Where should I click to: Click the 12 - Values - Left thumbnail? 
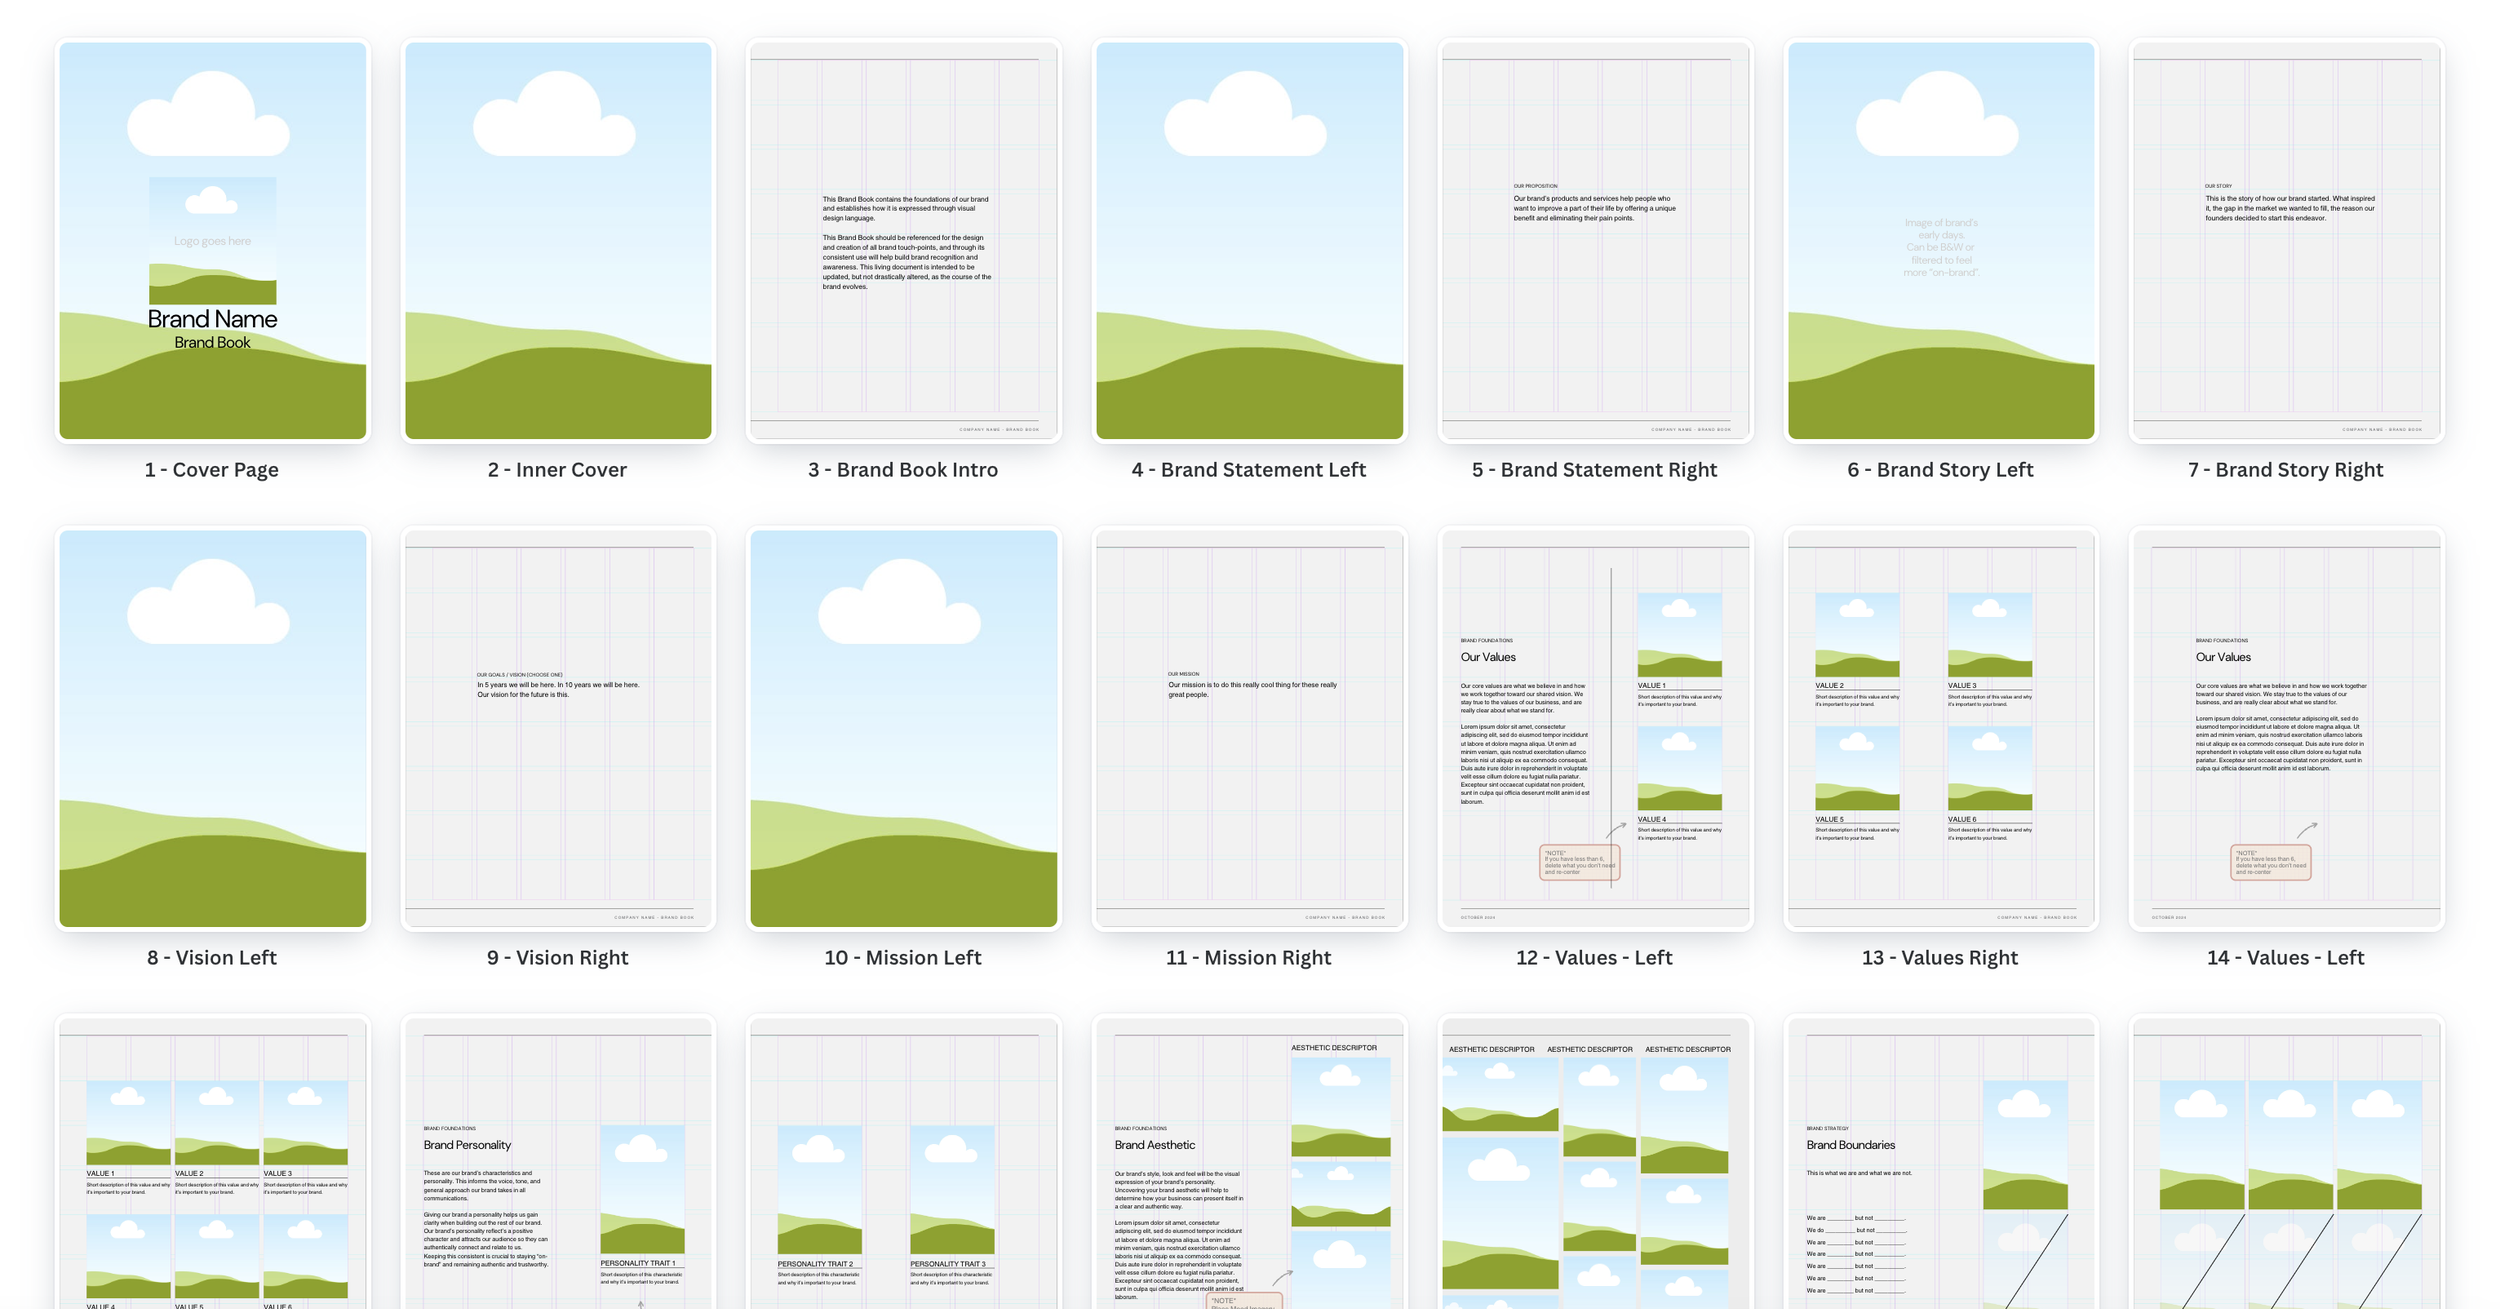pyautogui.click(x=1594, y=728)
